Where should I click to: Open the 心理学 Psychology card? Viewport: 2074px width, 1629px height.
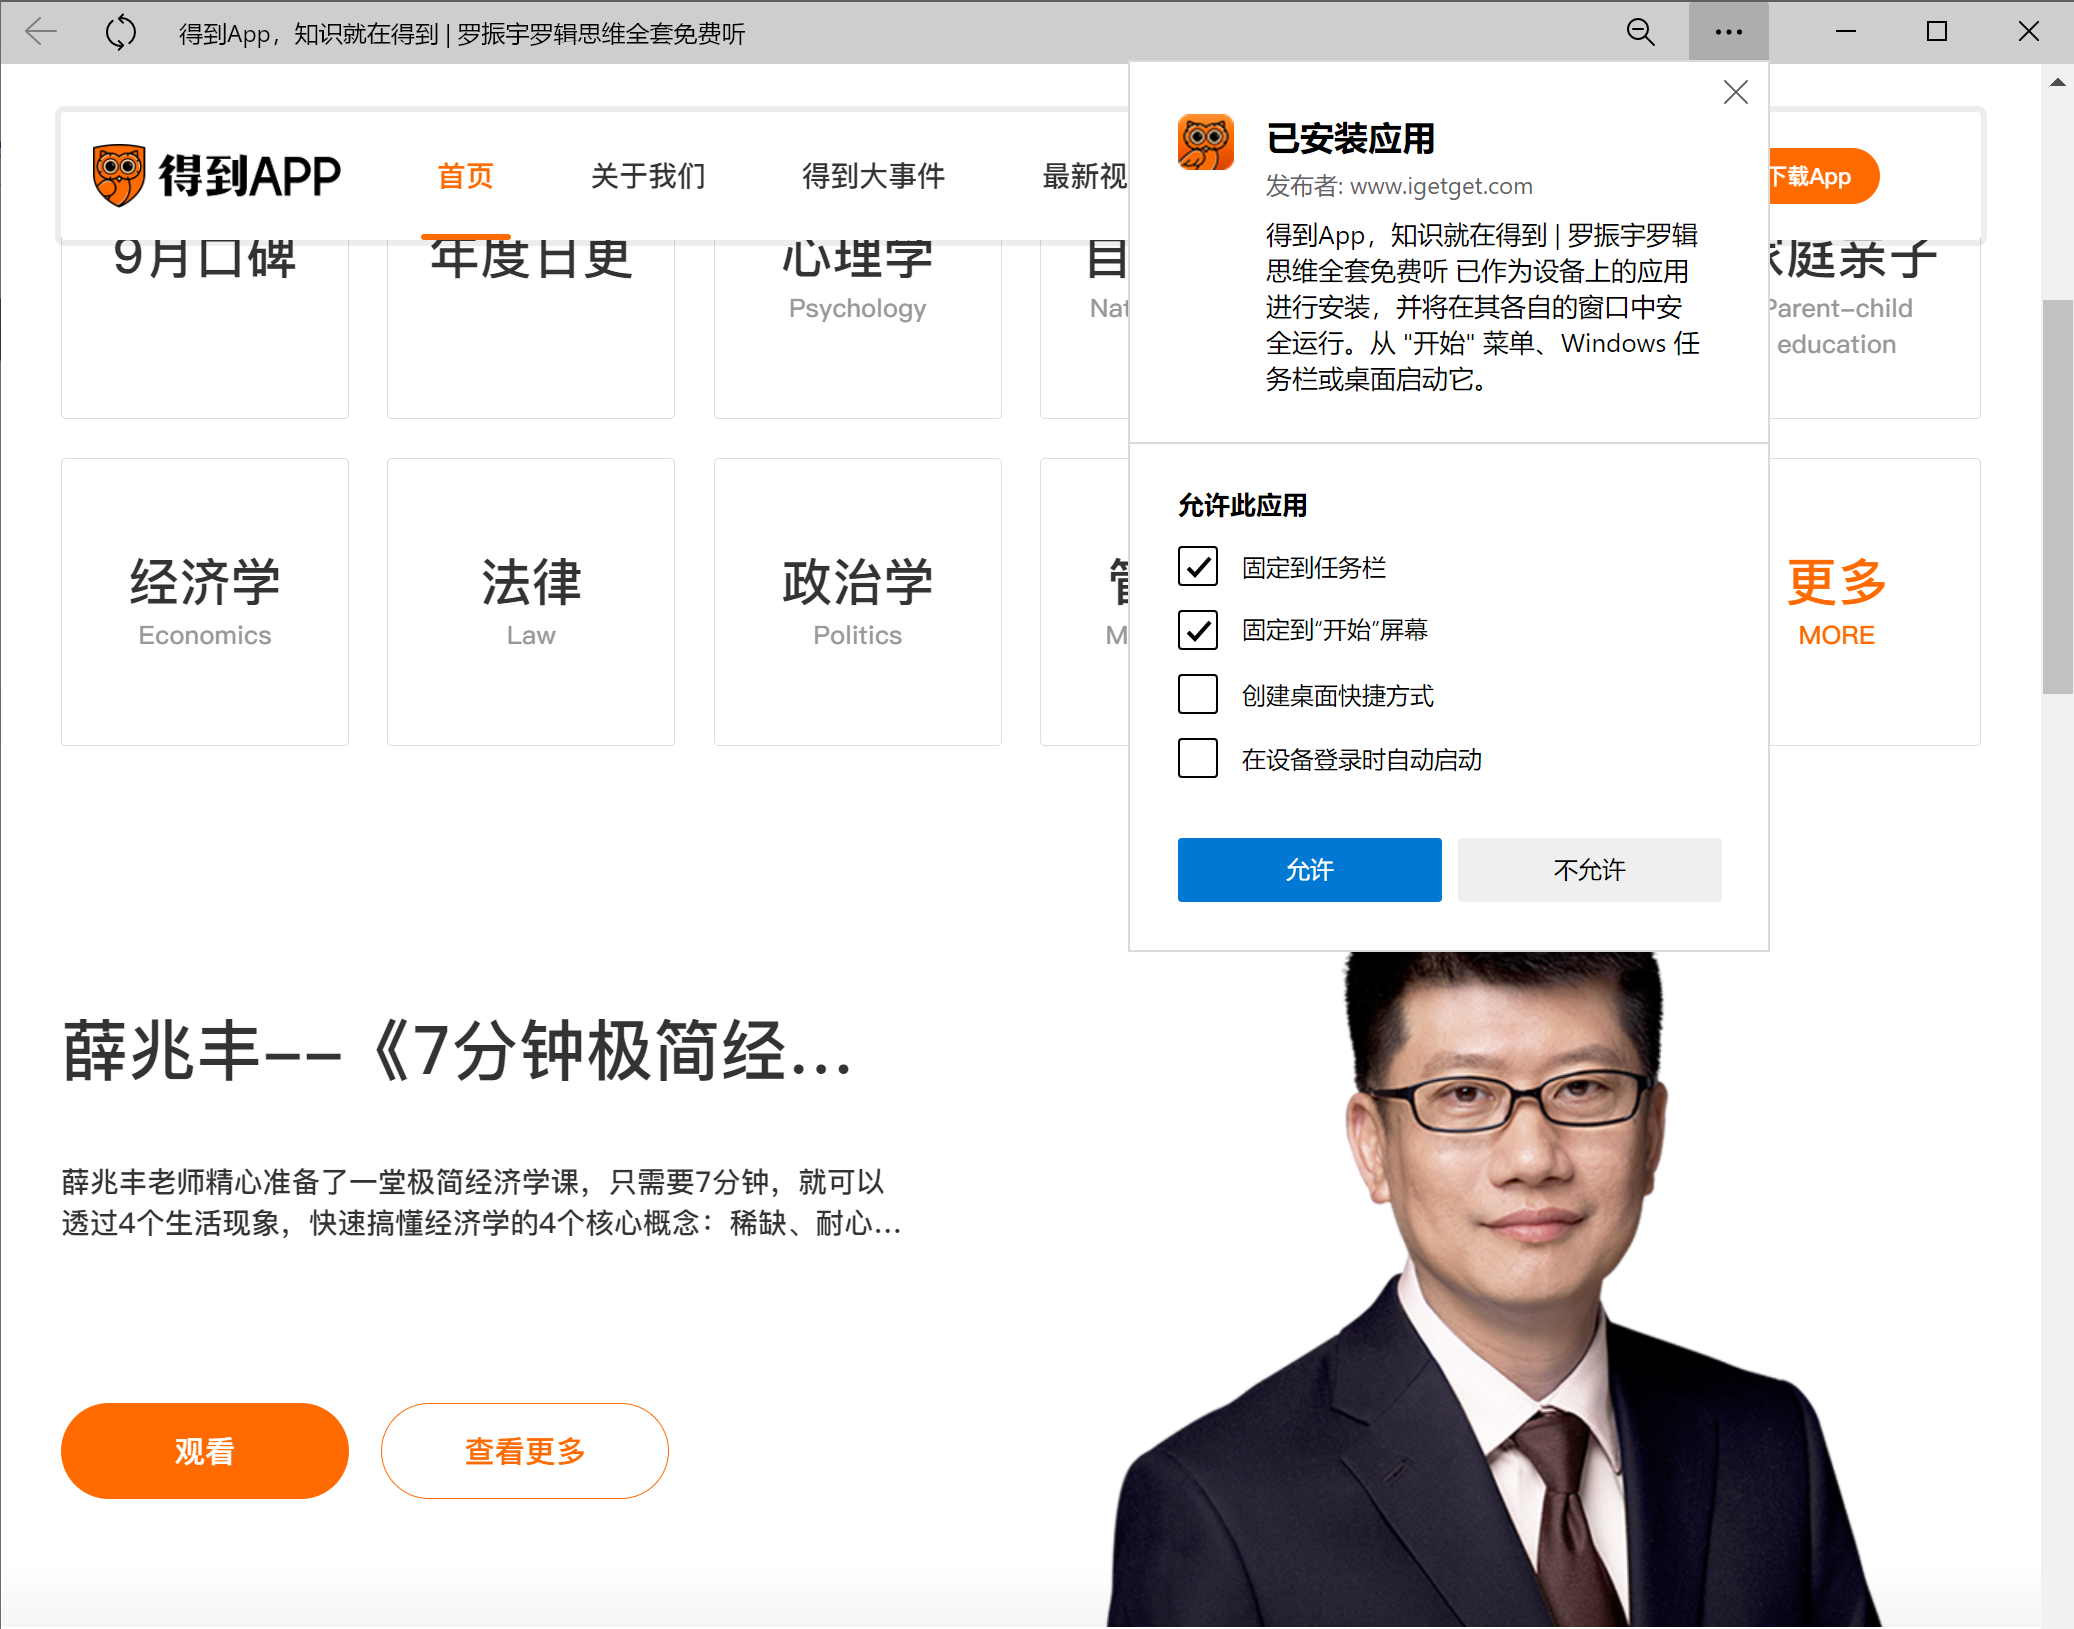[858, 328]
